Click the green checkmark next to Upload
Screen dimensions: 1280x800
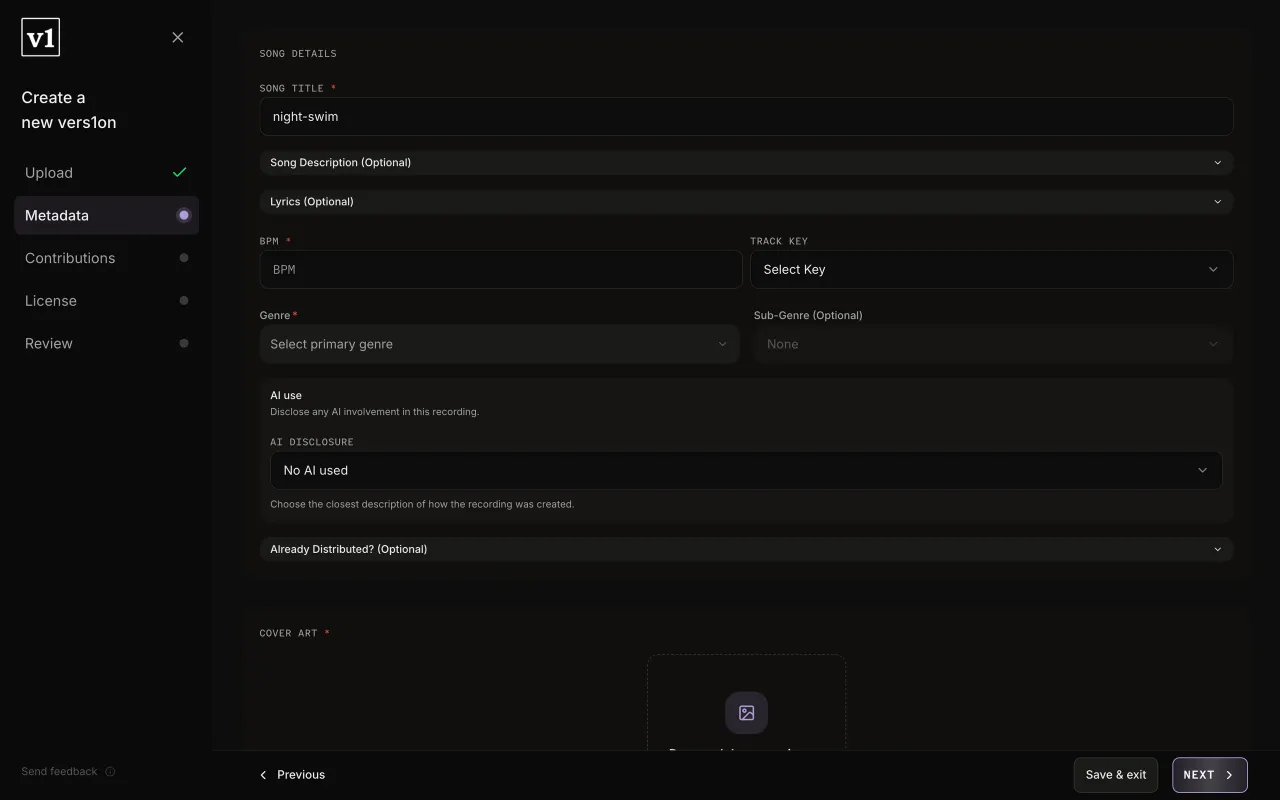[180, 172]
